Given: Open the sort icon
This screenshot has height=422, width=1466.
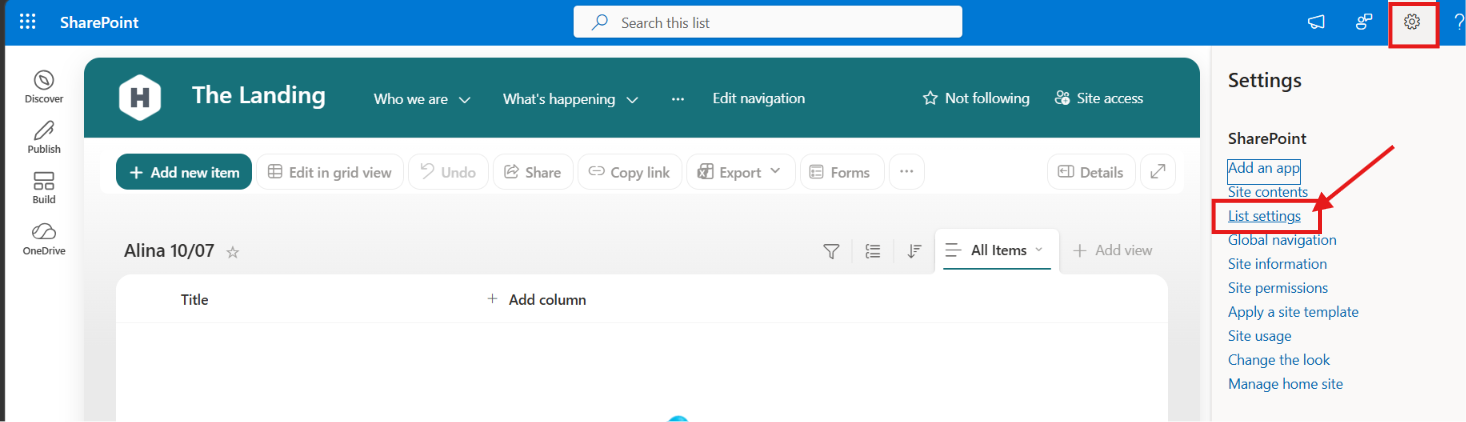Looking at the screenshot, I should tap(914, 251).
